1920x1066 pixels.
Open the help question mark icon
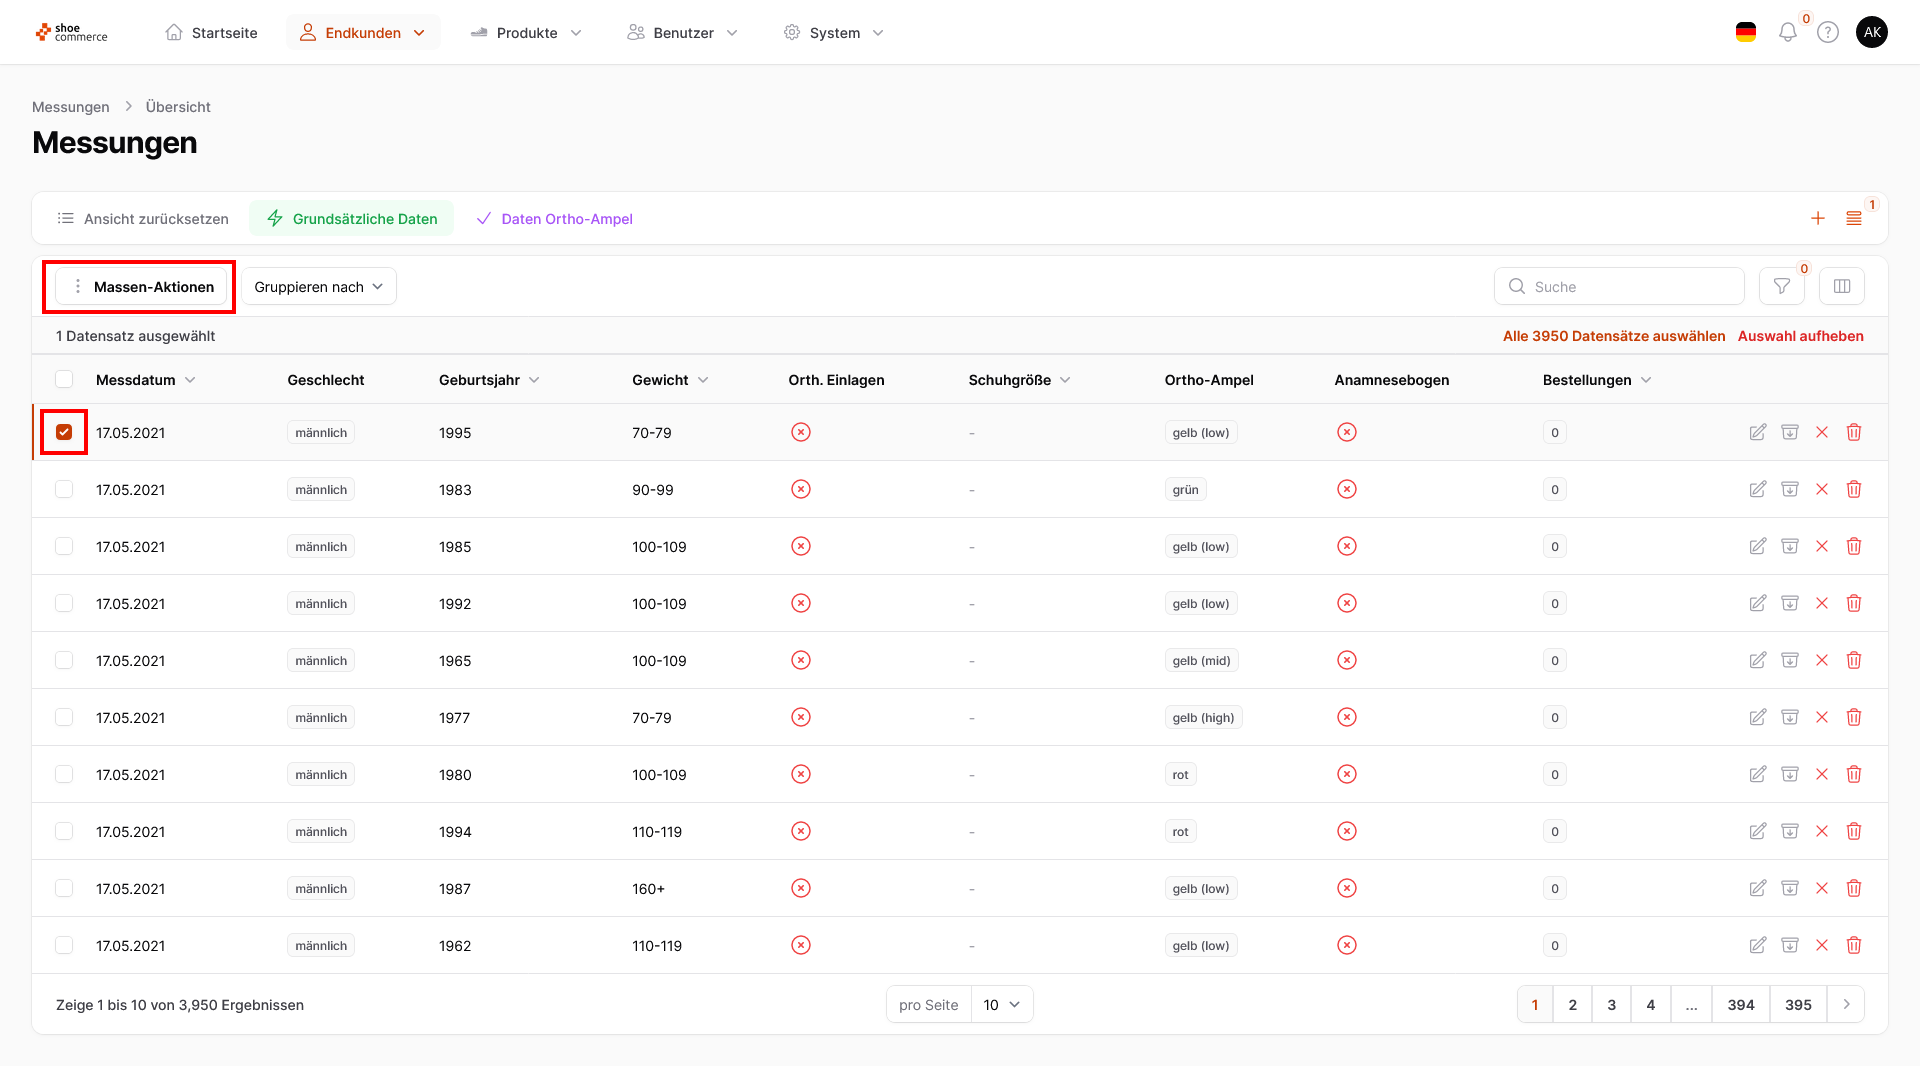(x=1827, y=33)
